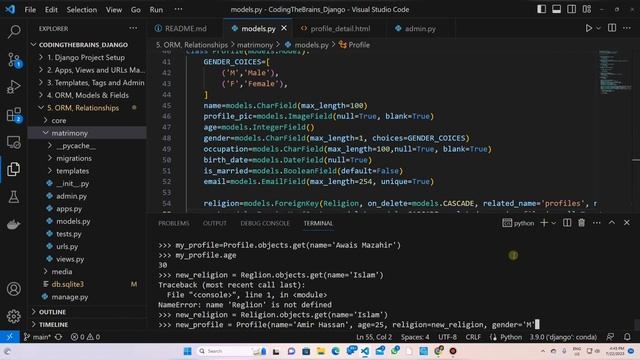
Task: Open Windows Start menu on taskbar
Action: click(187, 351)
